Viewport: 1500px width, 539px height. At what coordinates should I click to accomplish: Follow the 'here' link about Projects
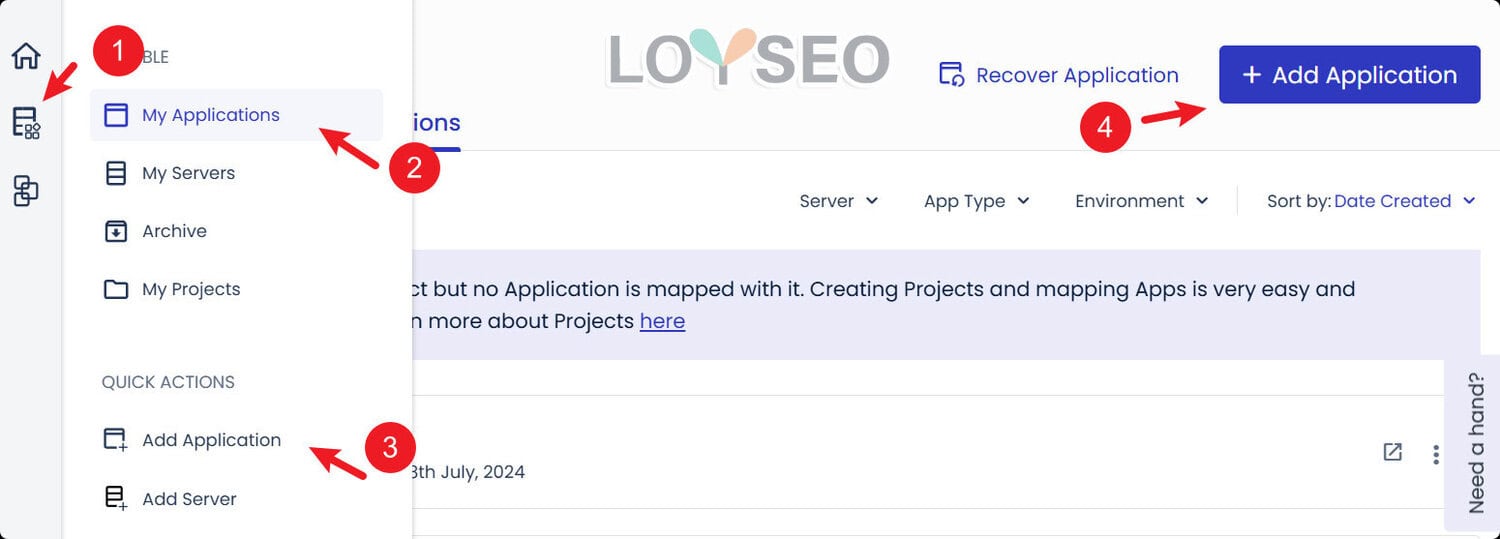662,321
